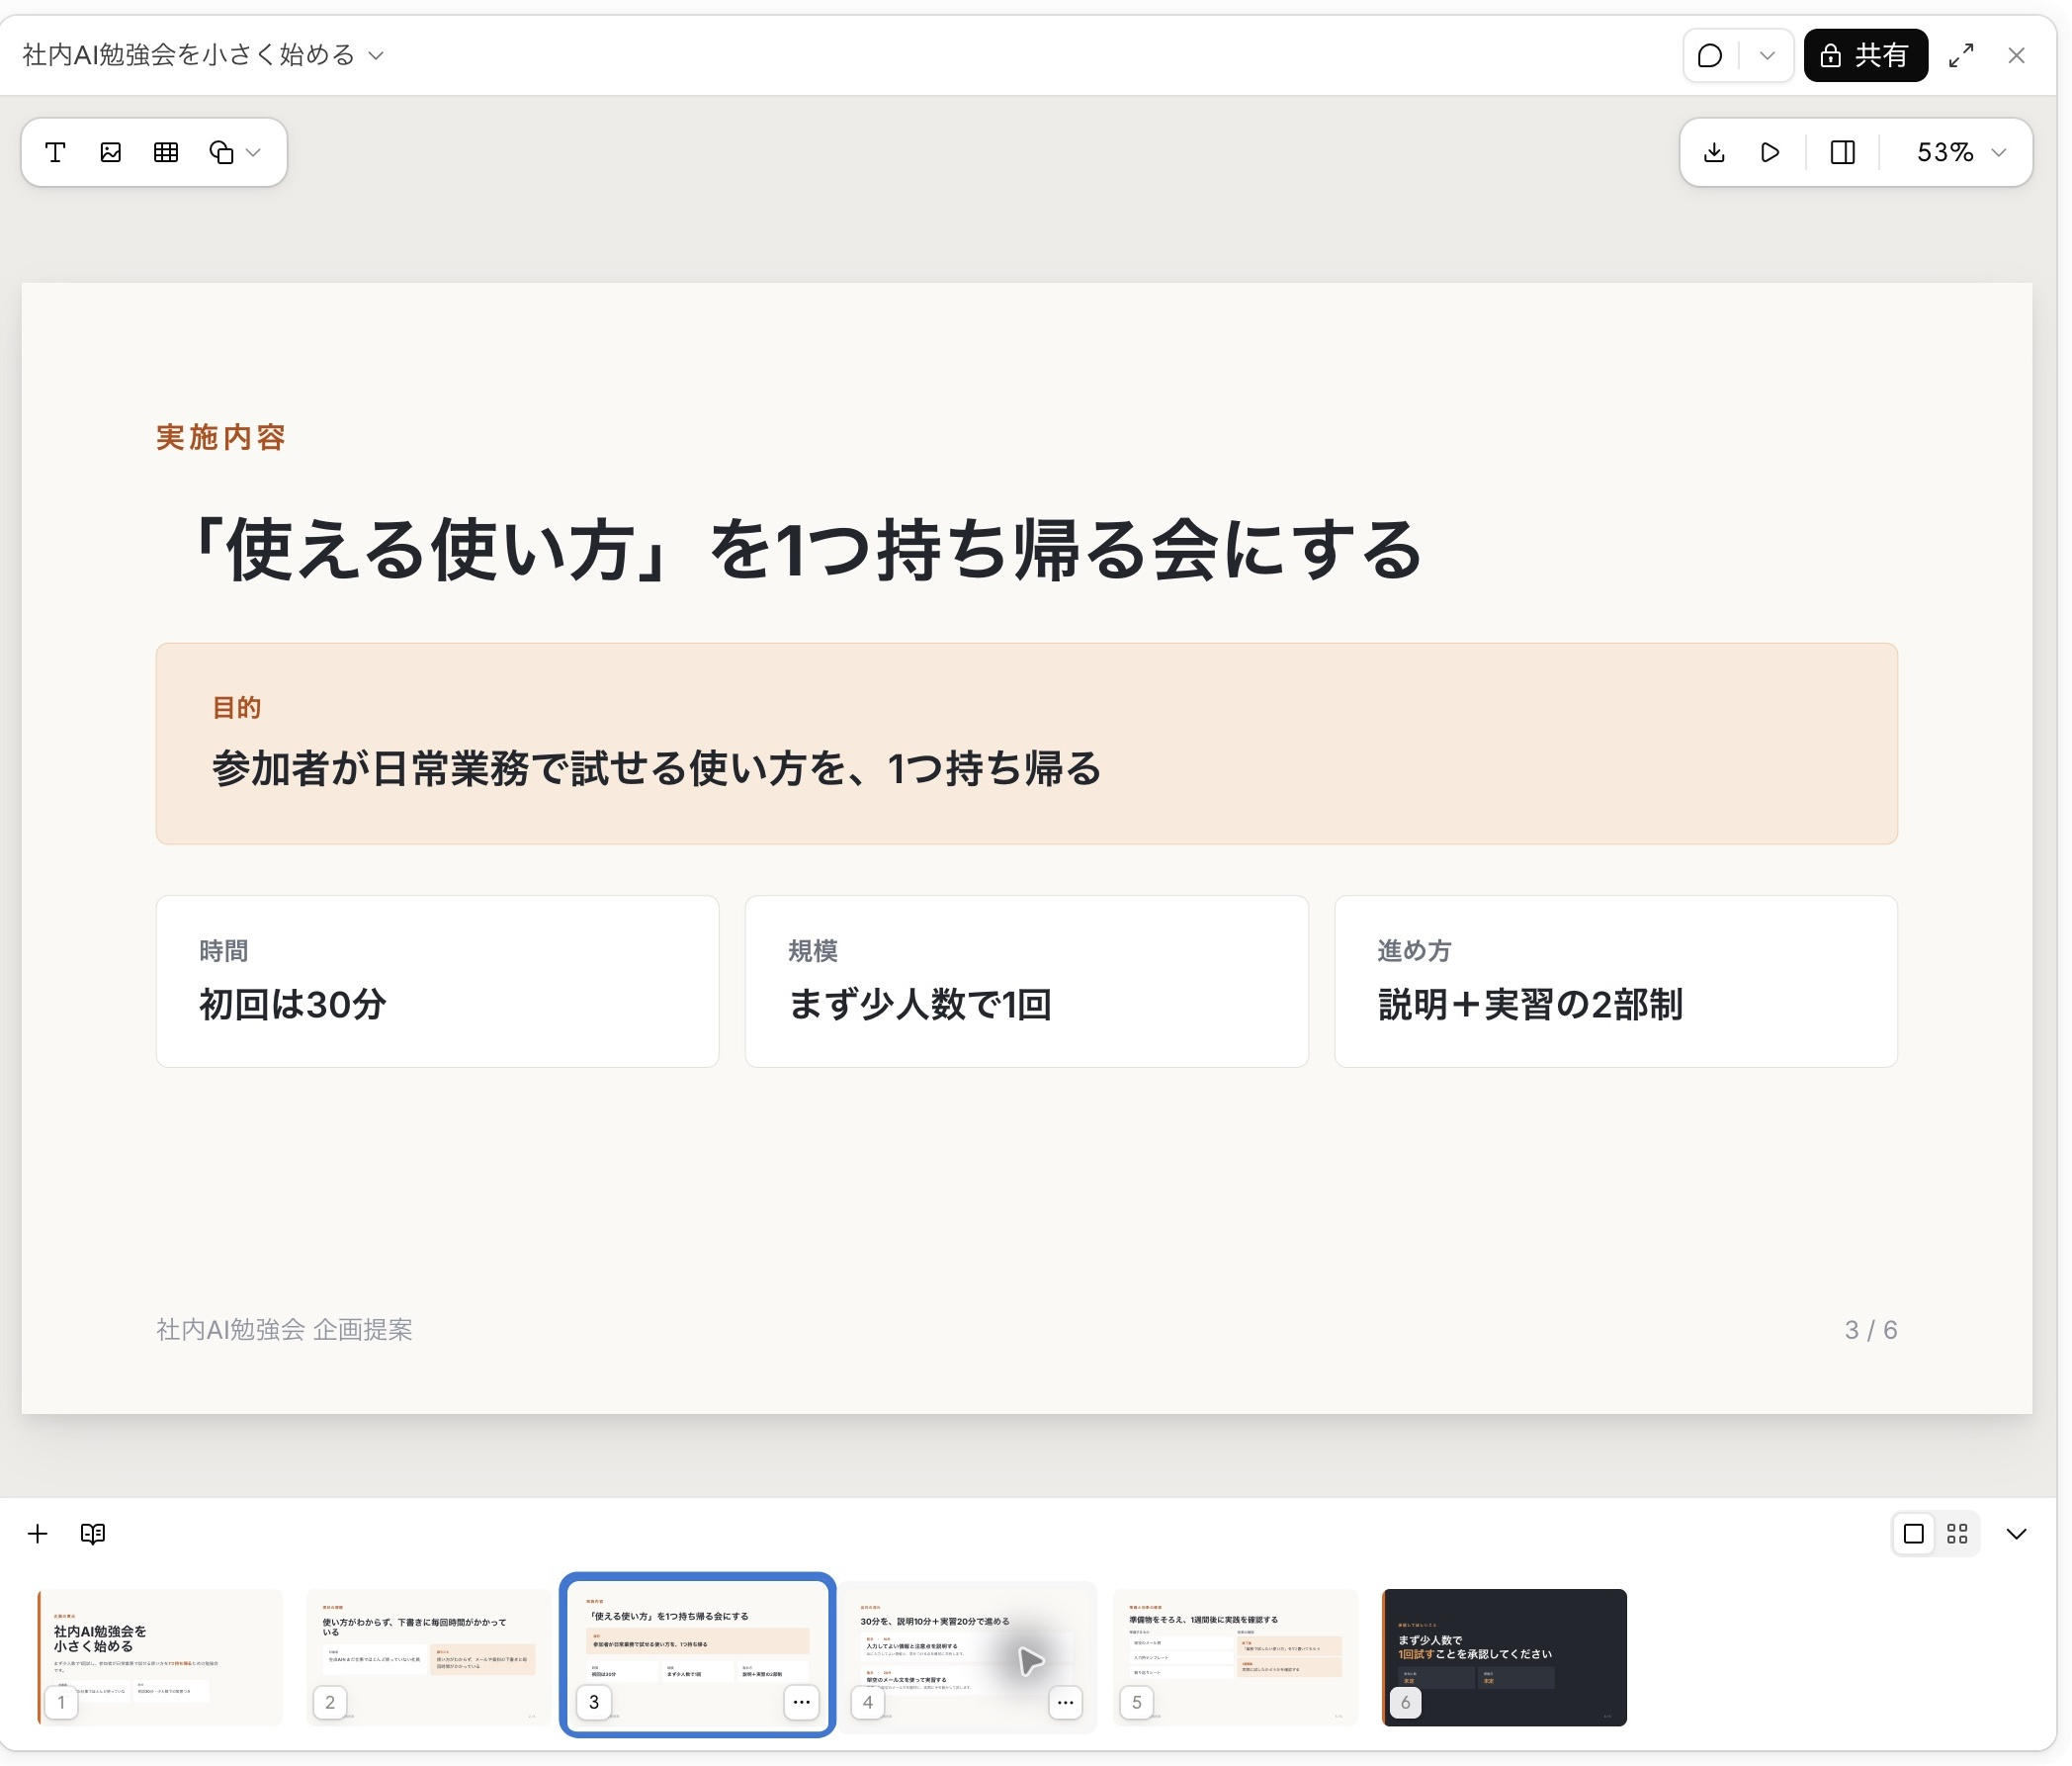Viewport: 2072px width, 1766px height.
Task: Select slide 2 thumbnail
Action: (x=428, y=1656)
